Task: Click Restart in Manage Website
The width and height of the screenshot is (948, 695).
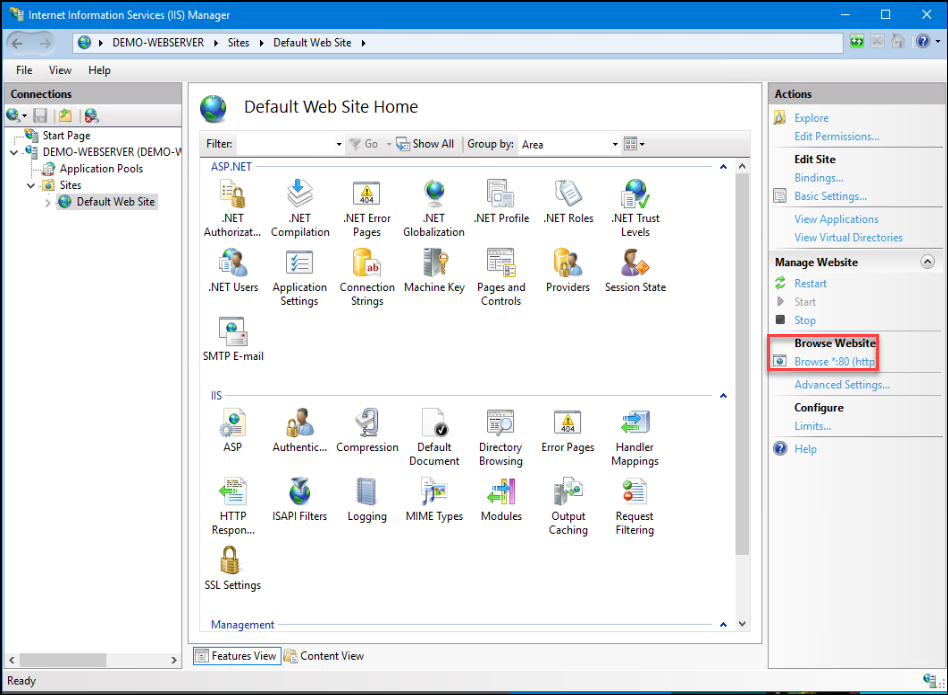Action: [810, 283]
